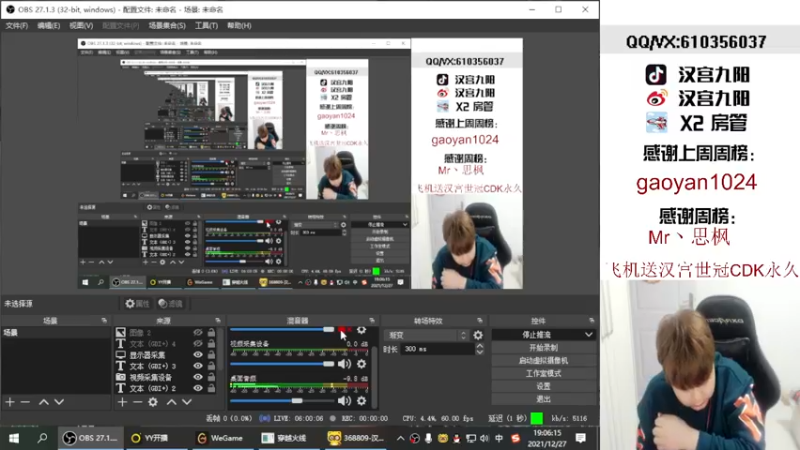
Task: Toggle lock on 视频采集设备 source
Action: pyautogui.click(x=211, y=377)
